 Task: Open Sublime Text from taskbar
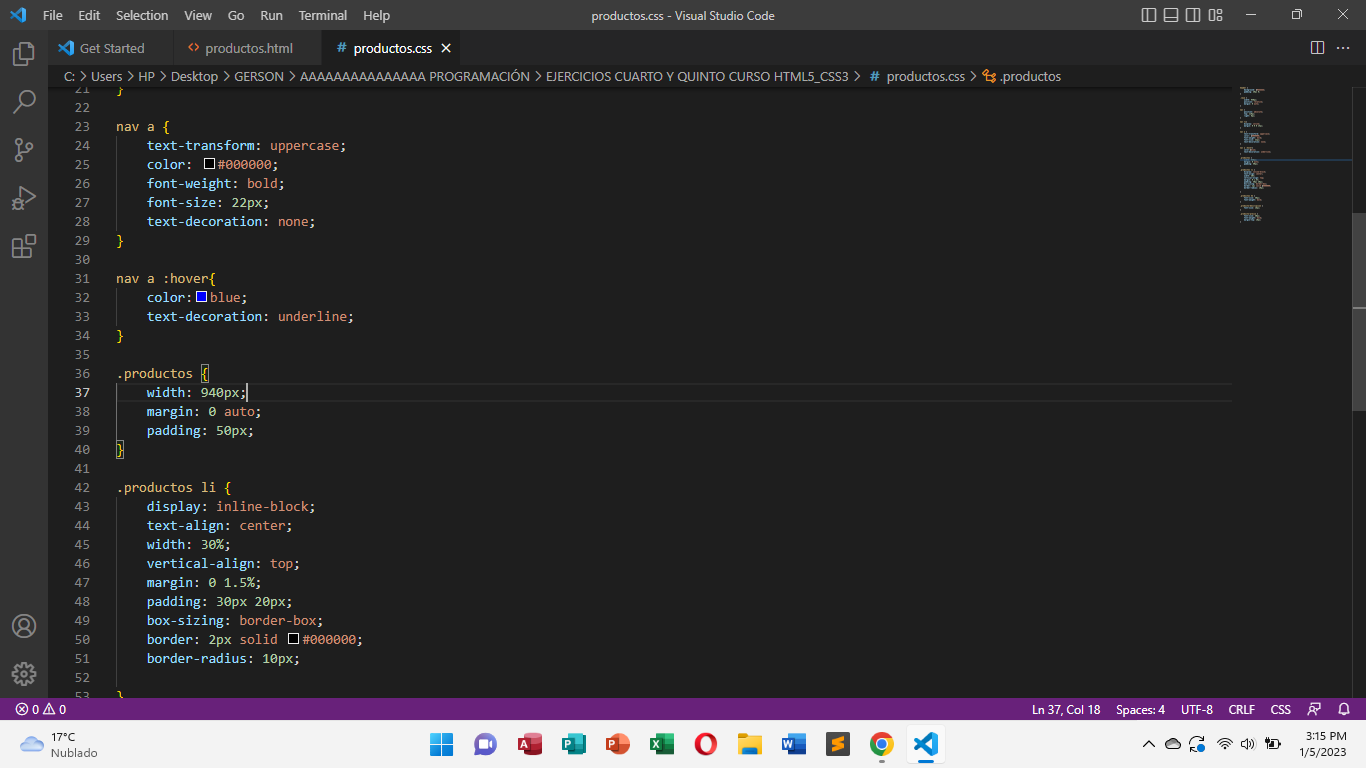837,744
